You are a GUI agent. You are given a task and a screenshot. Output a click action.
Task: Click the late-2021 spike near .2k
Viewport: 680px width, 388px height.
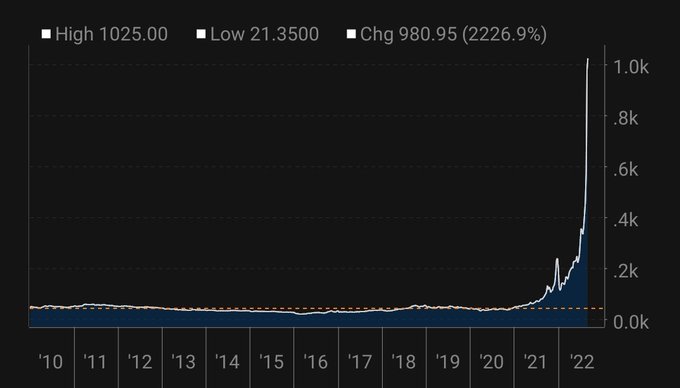click(557, 260)
